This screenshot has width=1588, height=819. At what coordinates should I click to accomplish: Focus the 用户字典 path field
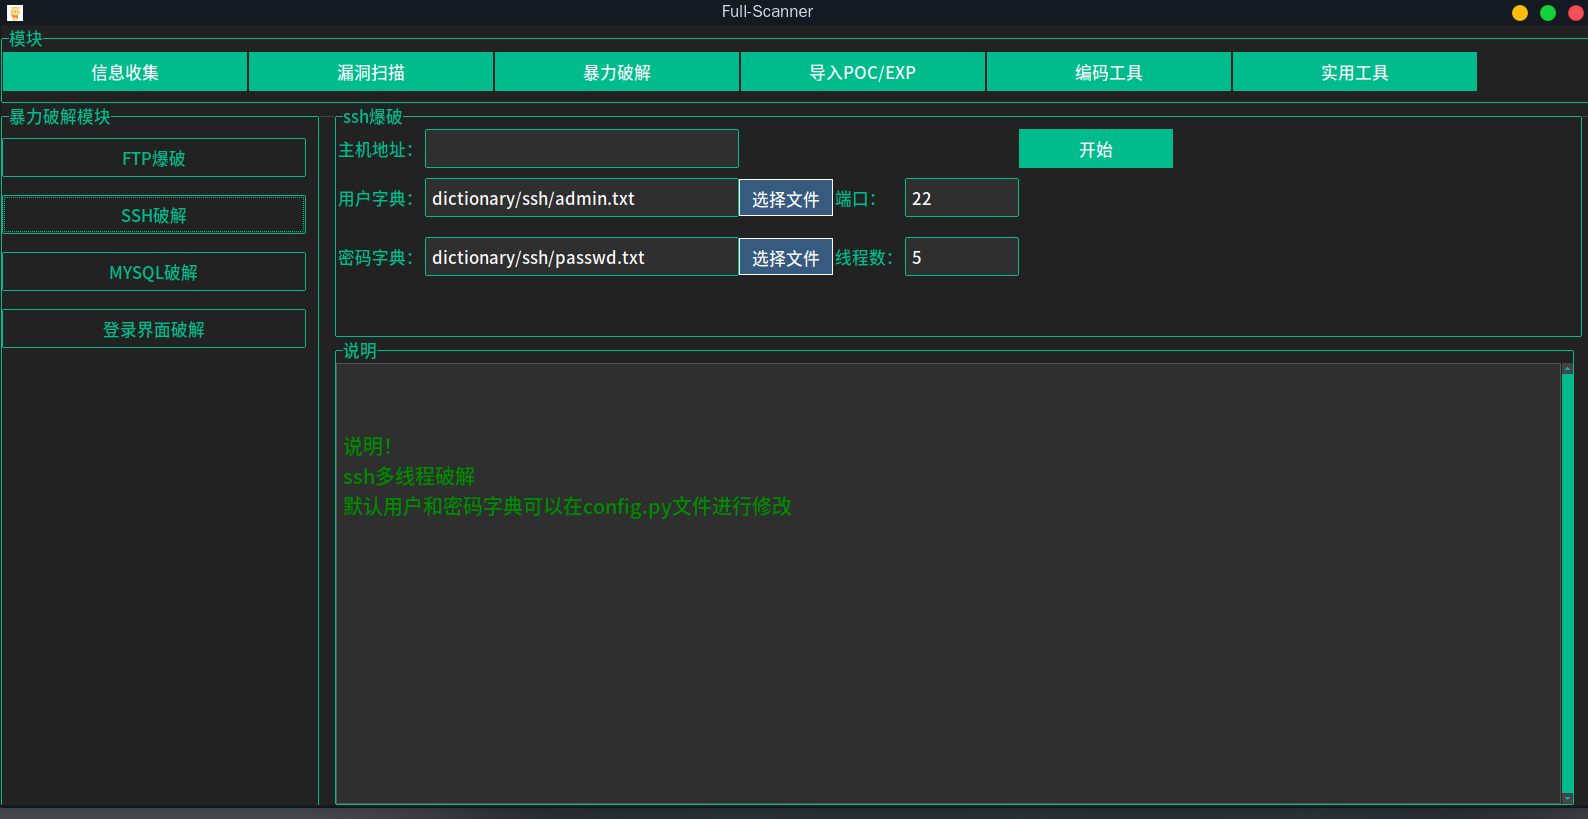pyautogui.click(x=581, y=198)
